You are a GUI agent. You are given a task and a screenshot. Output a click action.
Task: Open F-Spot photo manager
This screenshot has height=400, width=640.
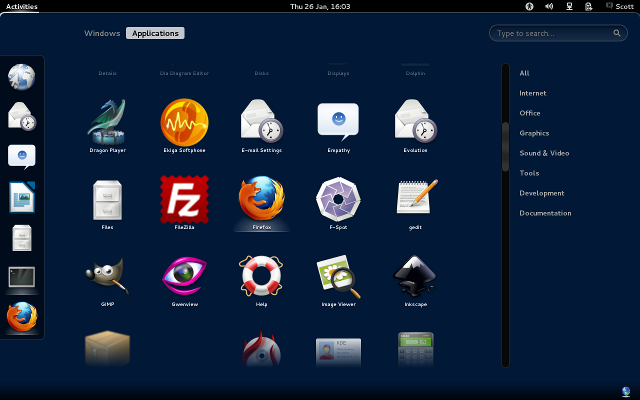click(338, 203)
